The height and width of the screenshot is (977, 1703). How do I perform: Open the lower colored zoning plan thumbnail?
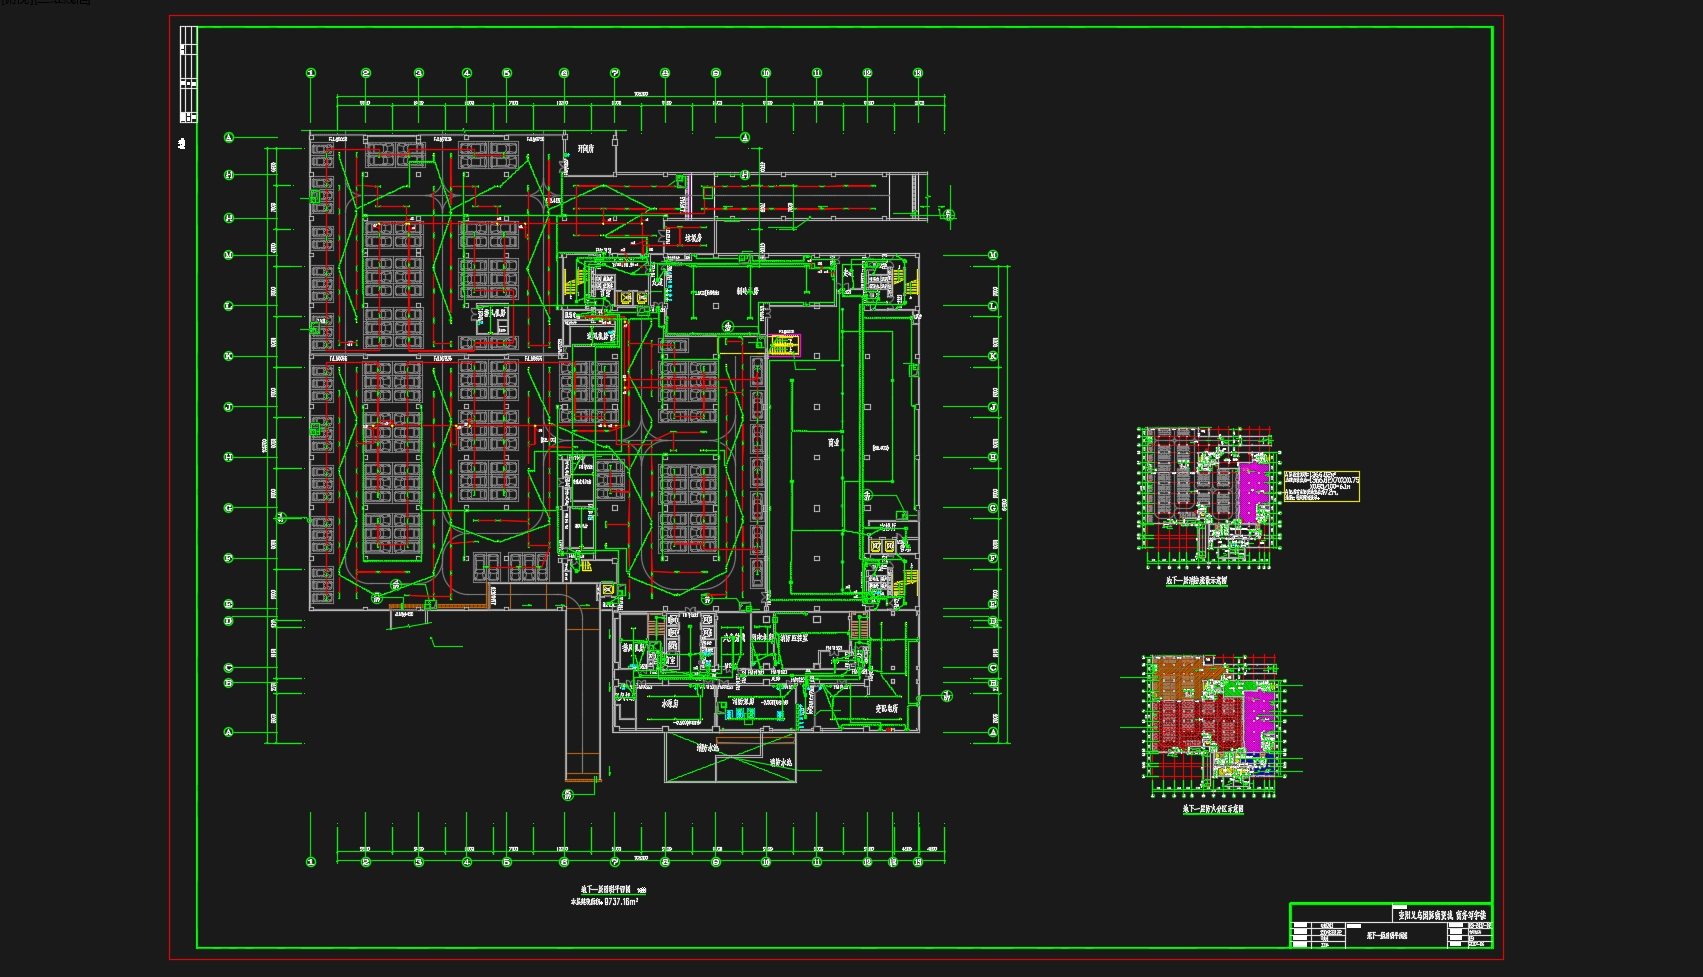point(1213,725)
